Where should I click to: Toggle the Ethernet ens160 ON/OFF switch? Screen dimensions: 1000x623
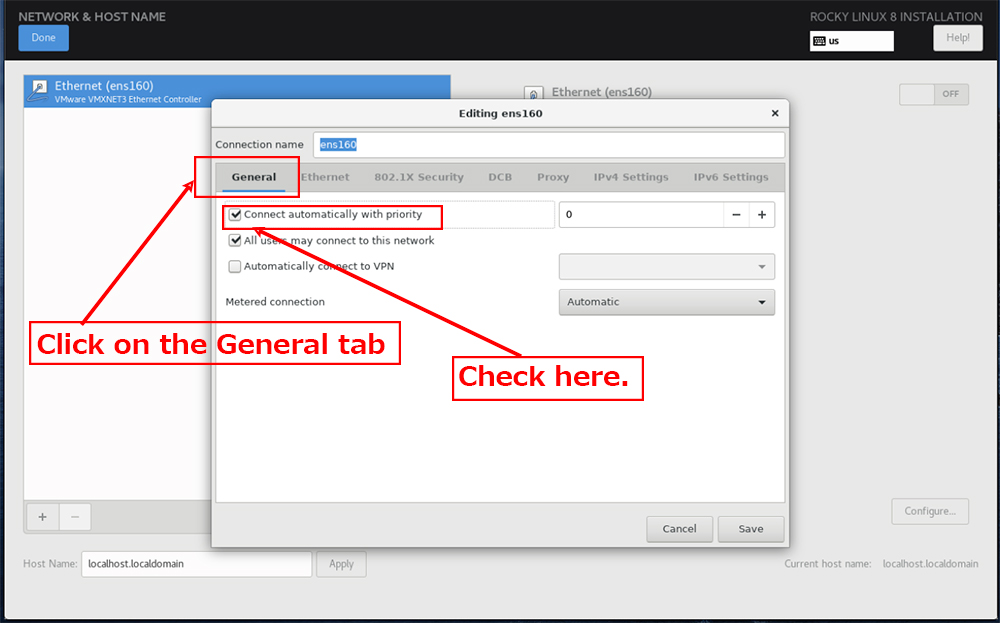click(934, 94)
